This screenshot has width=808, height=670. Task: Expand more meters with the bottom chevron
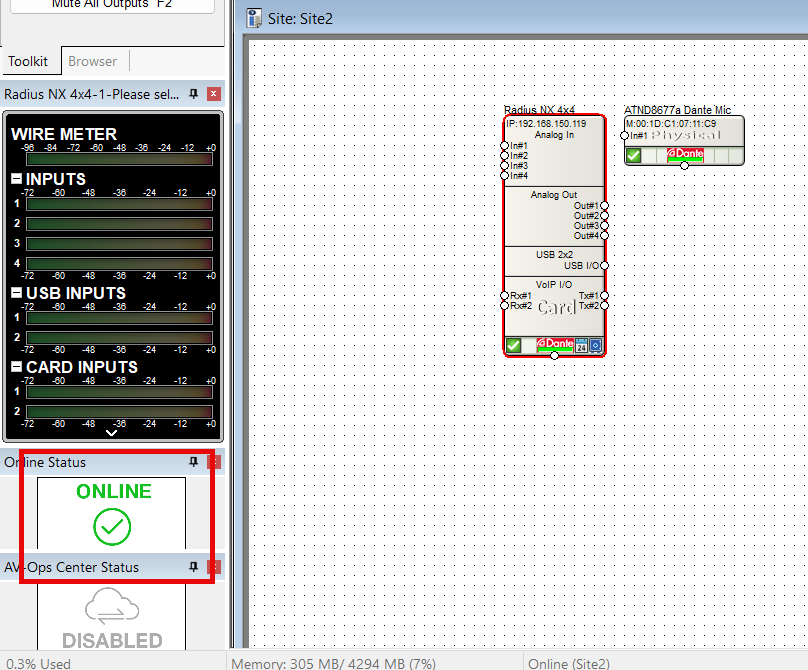(111, 433)
